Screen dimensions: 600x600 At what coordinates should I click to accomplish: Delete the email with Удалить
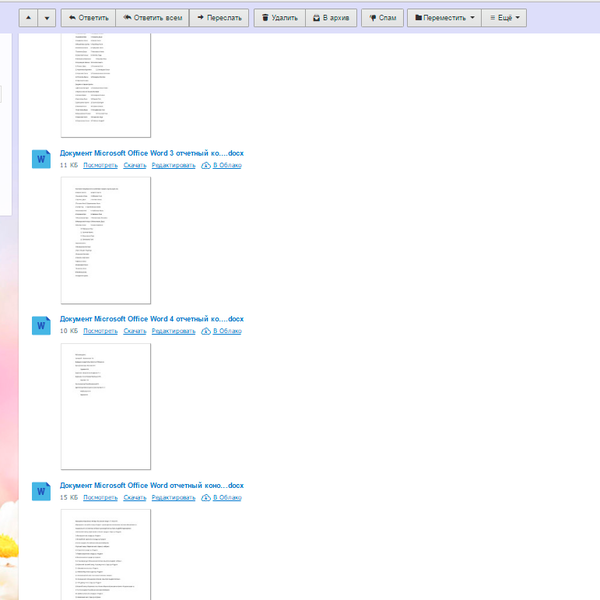[278, 18]
